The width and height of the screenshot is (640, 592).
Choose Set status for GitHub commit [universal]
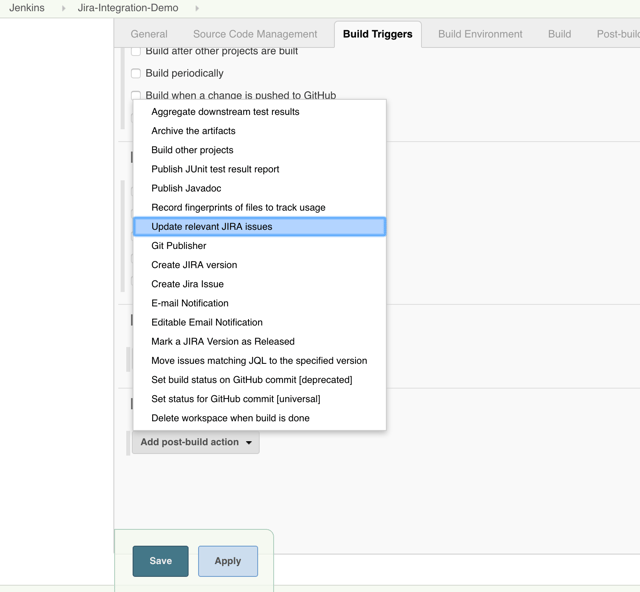[x=260, y=399]
